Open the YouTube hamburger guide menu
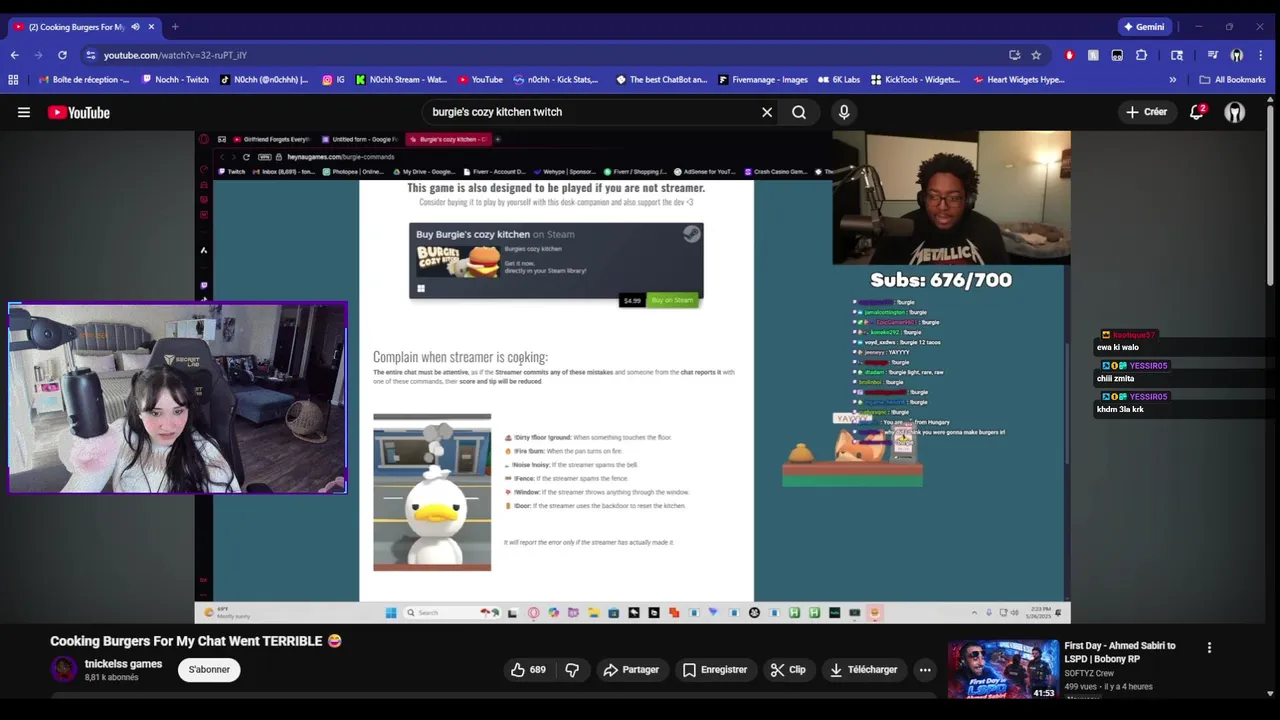Viewport: 1280px width, 720px height. click(x=23, y=112)
